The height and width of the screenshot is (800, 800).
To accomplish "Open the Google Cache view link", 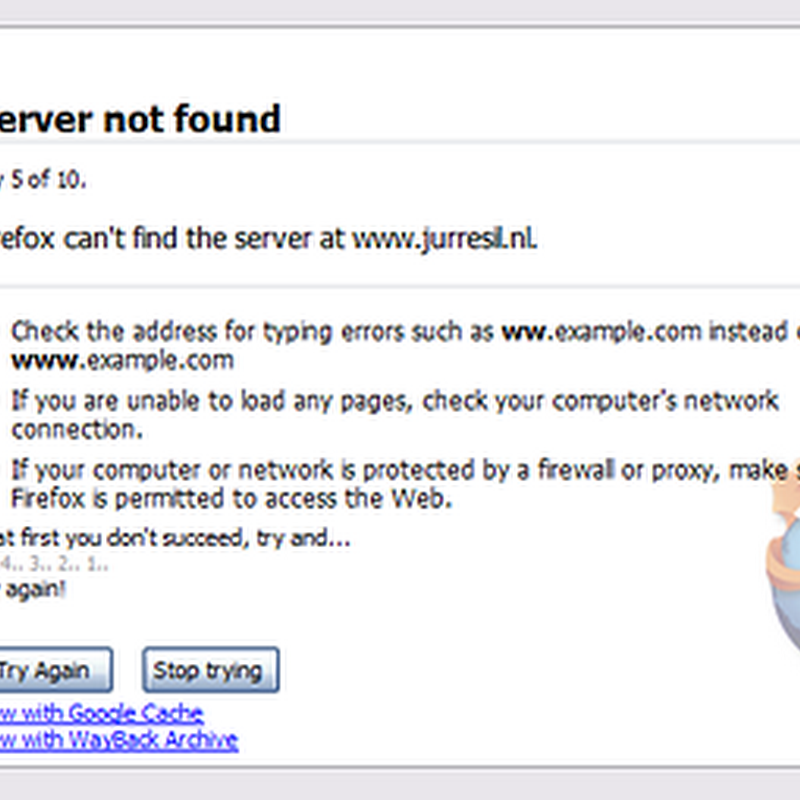I will click(102, 713).
